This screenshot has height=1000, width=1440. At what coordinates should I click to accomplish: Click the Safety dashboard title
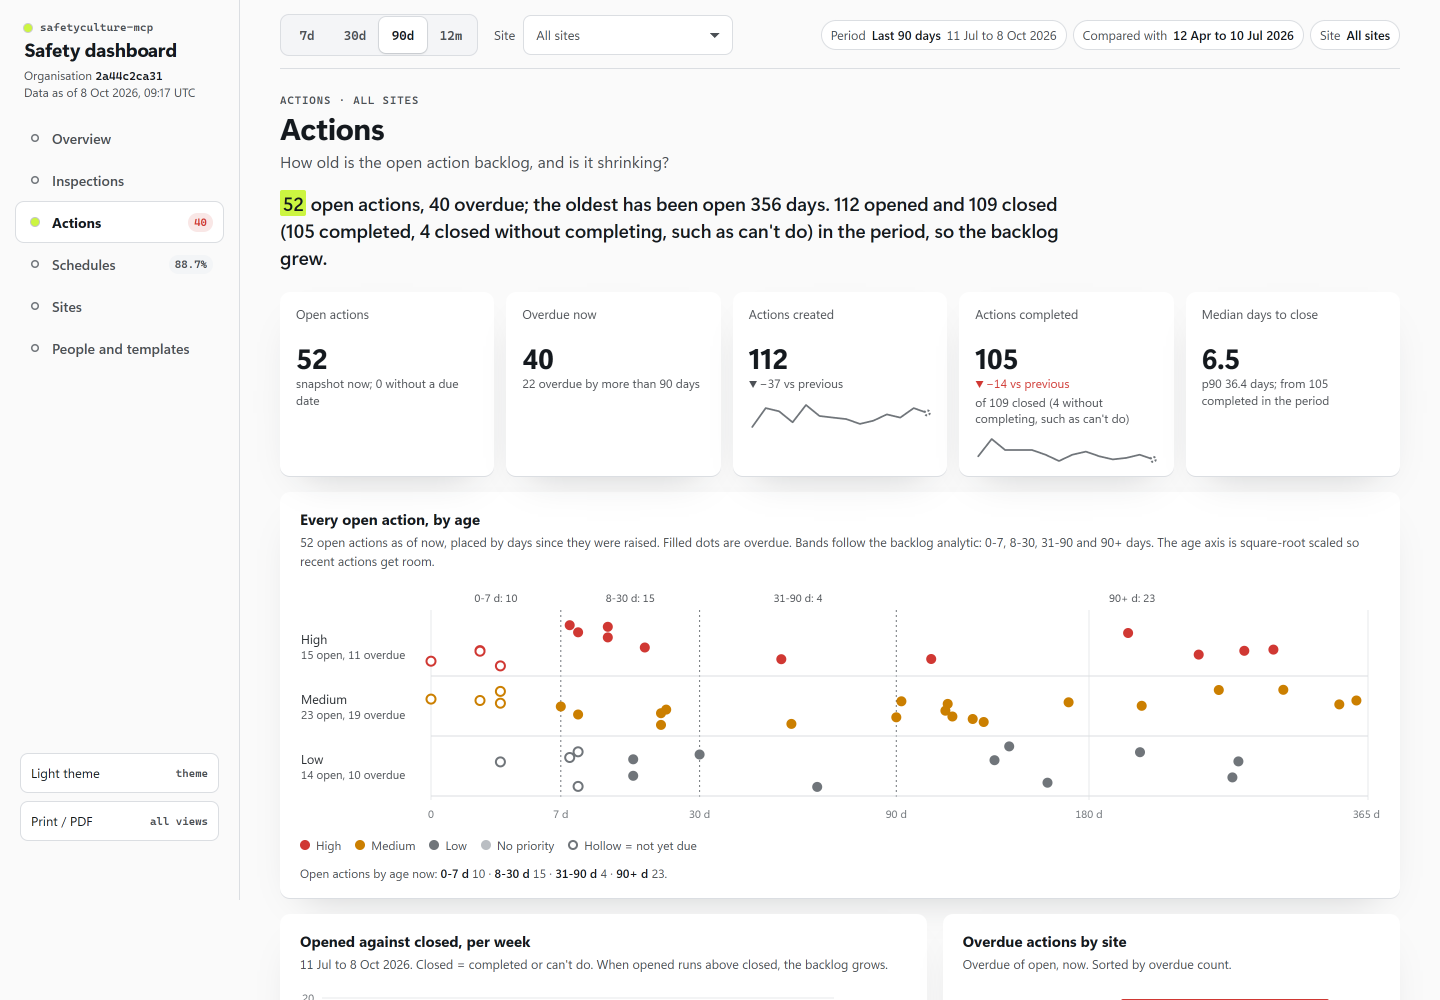(x=100, y=50)
